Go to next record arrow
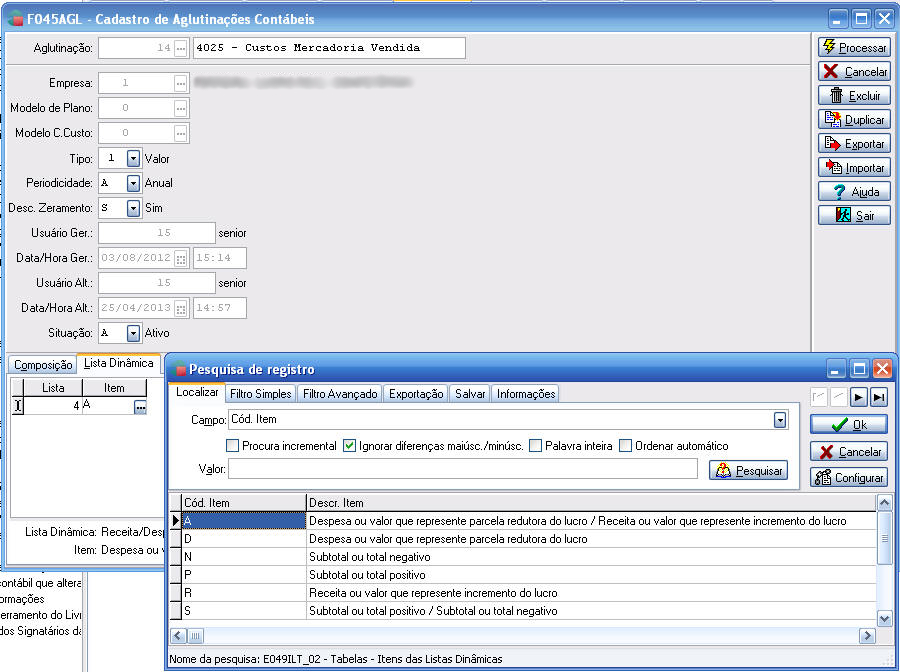The image size is (900, 672). pos(858,397)
